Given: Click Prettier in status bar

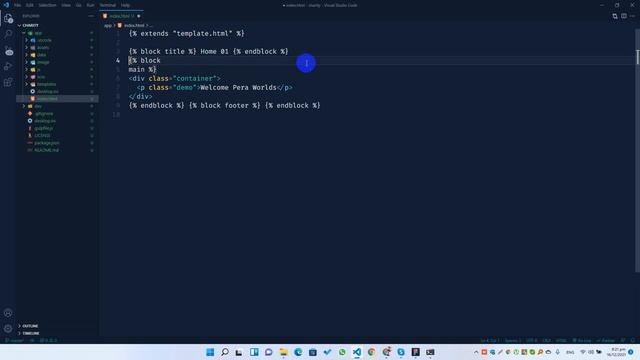Looking at the screenshot, I should pyautogui.click(x=606, y=340).
